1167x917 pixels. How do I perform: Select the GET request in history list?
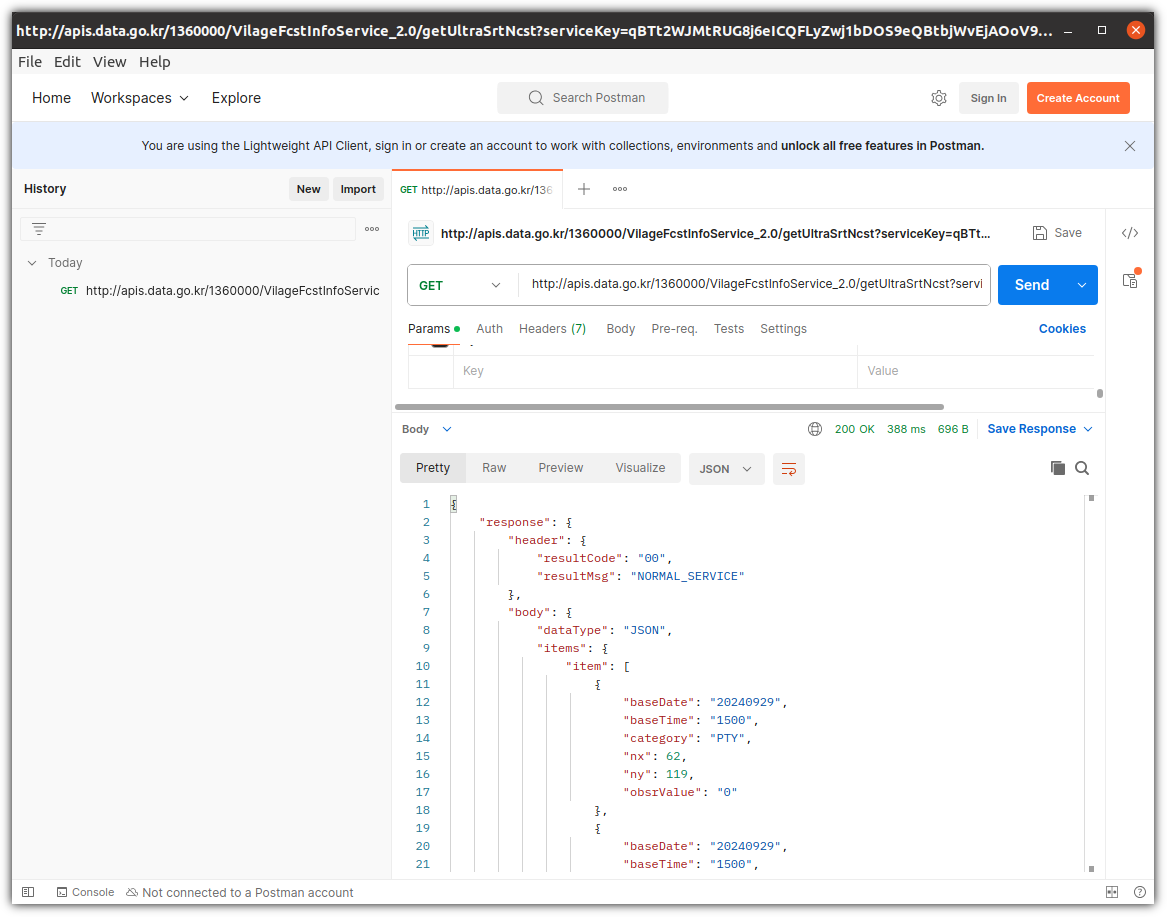[220, 291]
